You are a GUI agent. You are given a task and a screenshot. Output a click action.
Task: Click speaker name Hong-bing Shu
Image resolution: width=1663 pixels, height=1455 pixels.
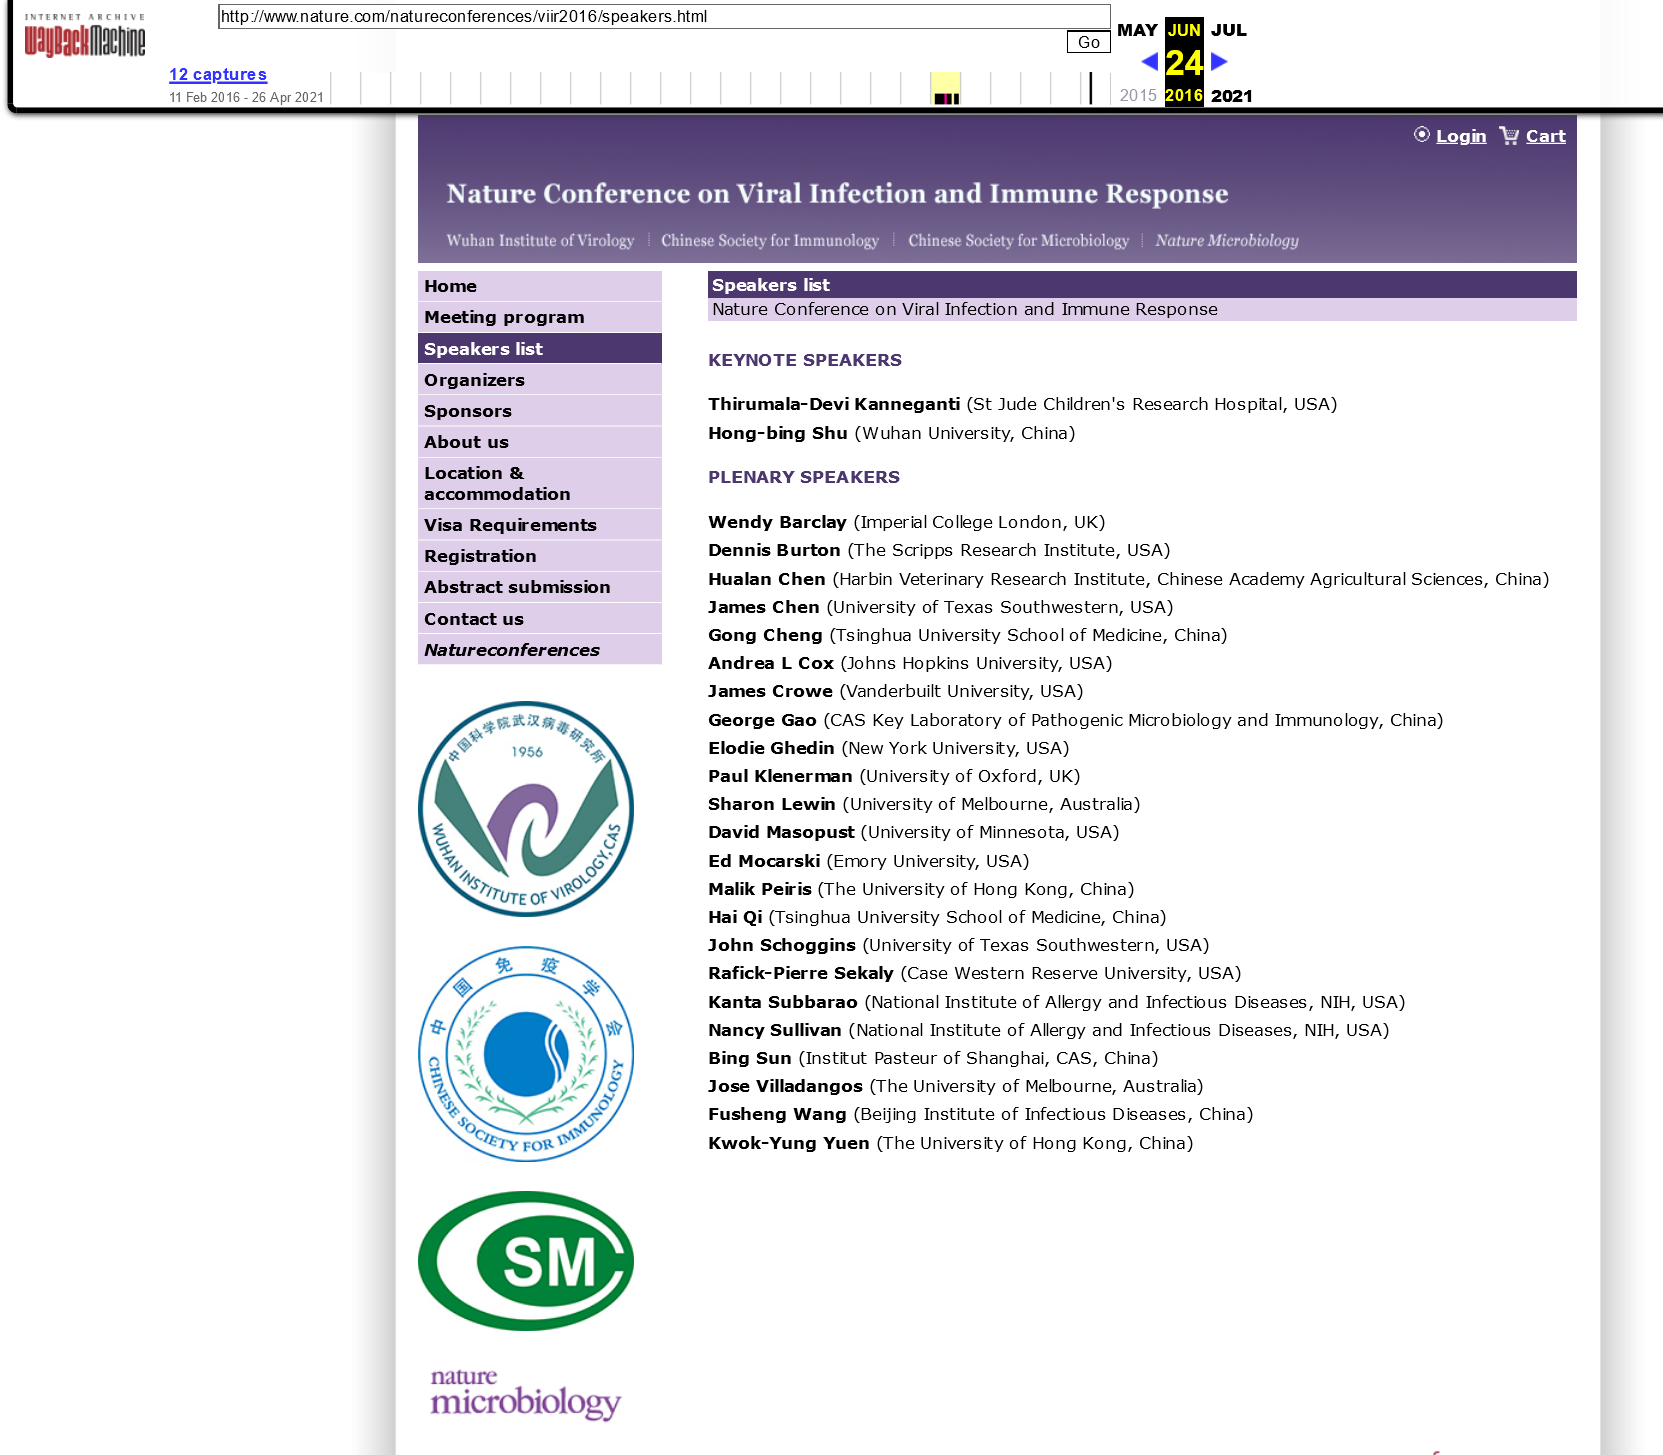[778, 433]
